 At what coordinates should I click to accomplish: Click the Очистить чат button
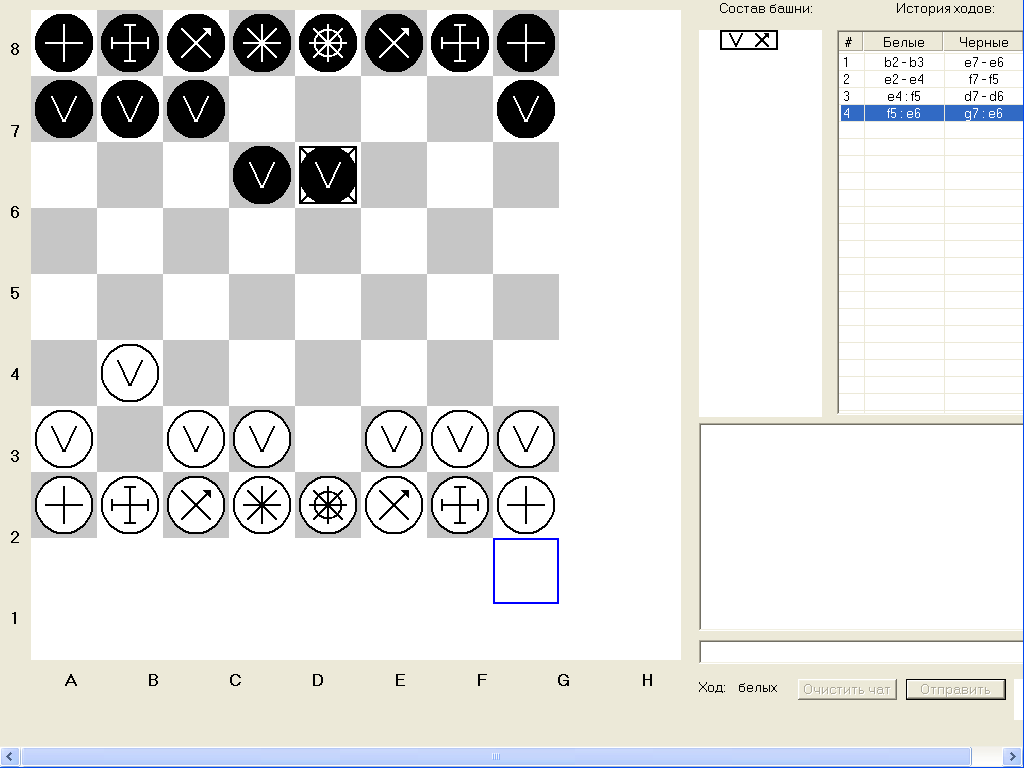(847, 689)
